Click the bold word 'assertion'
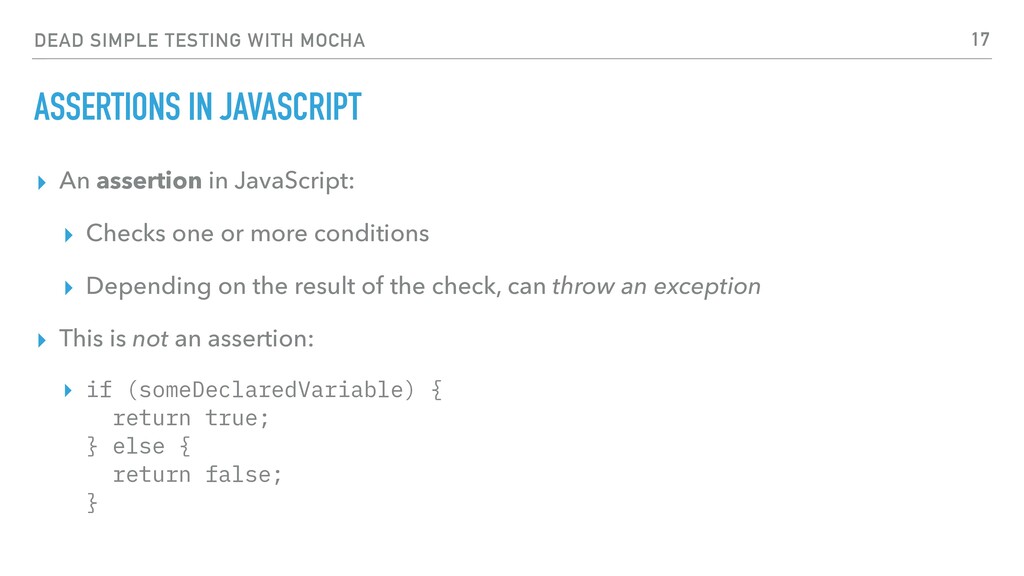 [x=149, y=180]
